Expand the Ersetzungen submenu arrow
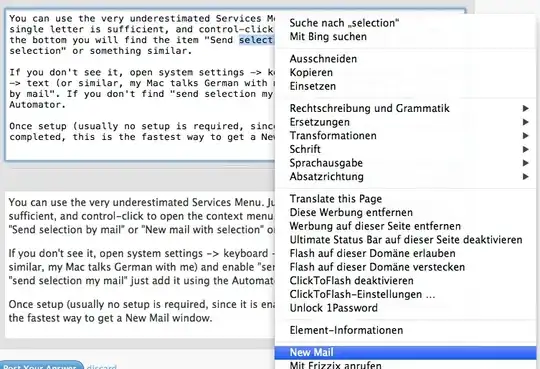The width and height of the screenshot is (540, 369). pos(525,122)
